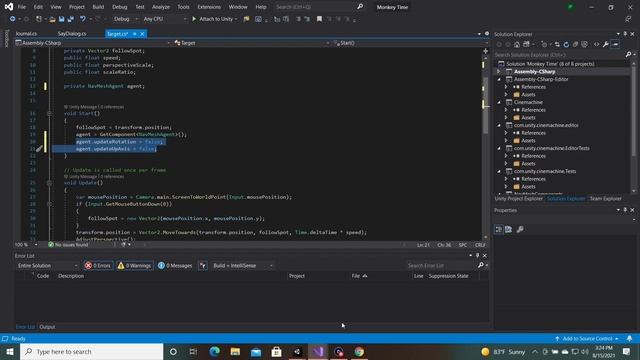Viewport: 640px width, 360px height.
Task: Toggle the Preview Selected Items button in Solution Explorer
Action: 616,44
